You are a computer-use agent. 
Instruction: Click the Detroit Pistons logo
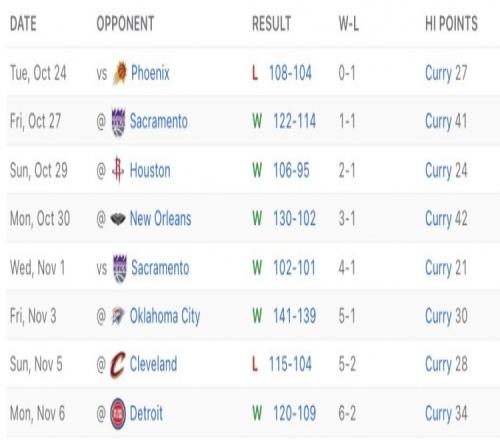click(x=118, y=413)
